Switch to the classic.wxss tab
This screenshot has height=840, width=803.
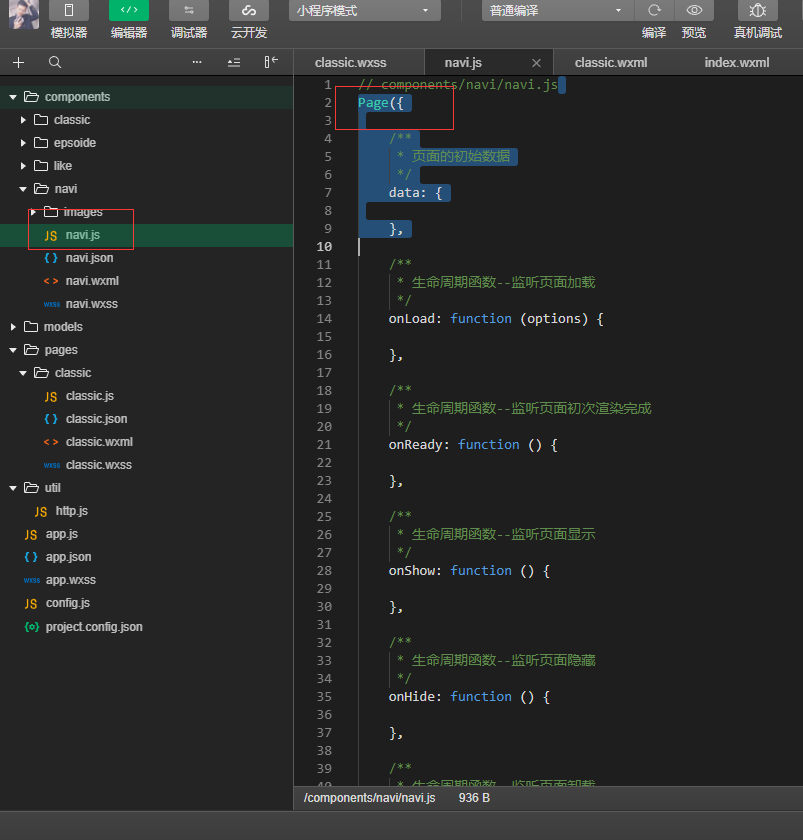(350, 62)
